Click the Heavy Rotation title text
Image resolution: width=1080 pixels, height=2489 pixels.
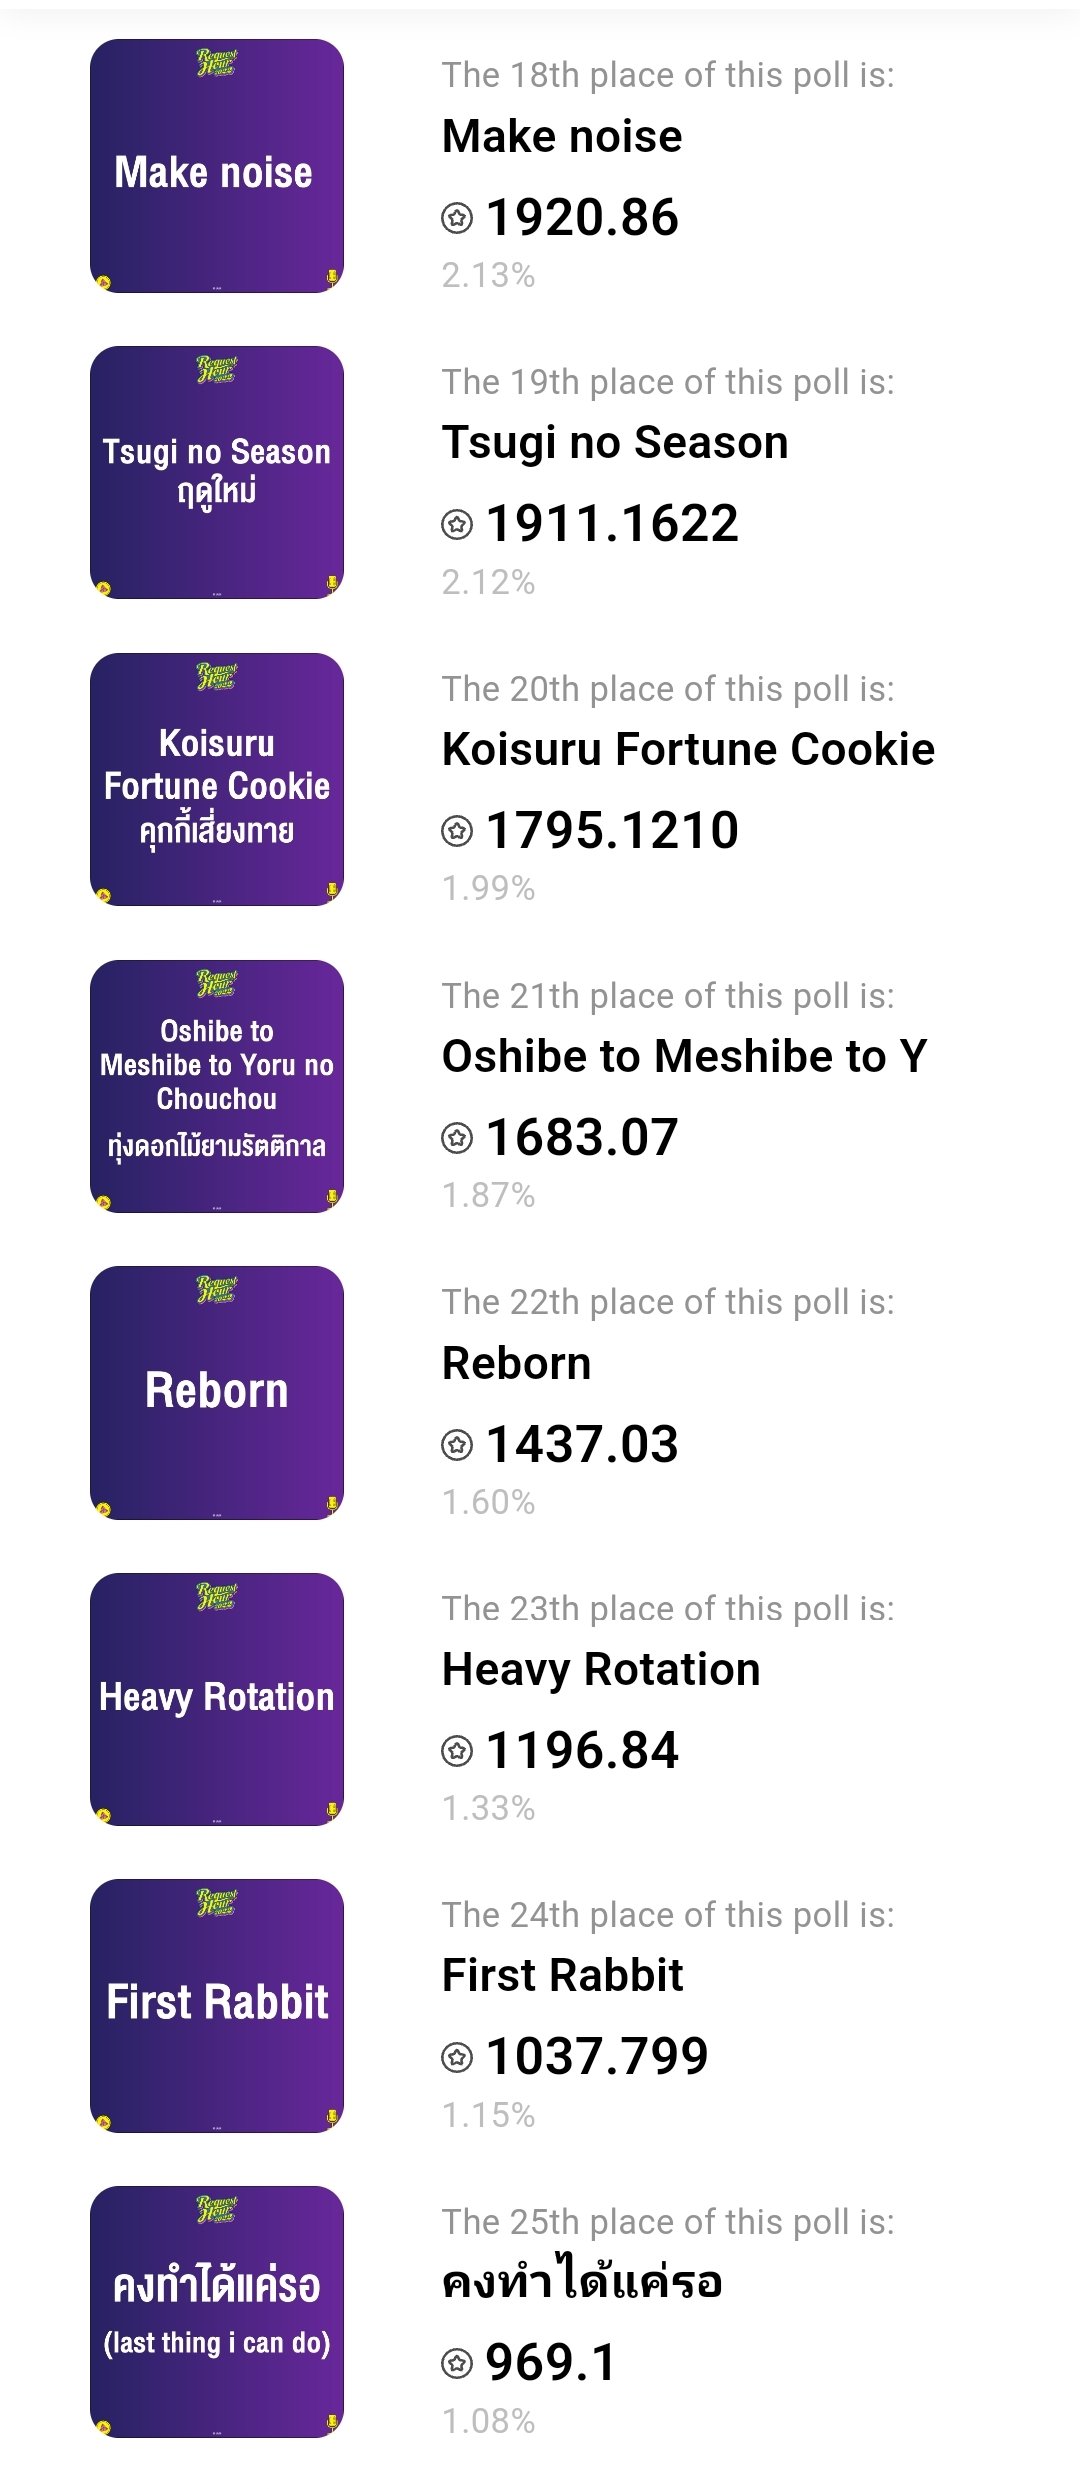tap(601, 1670)
